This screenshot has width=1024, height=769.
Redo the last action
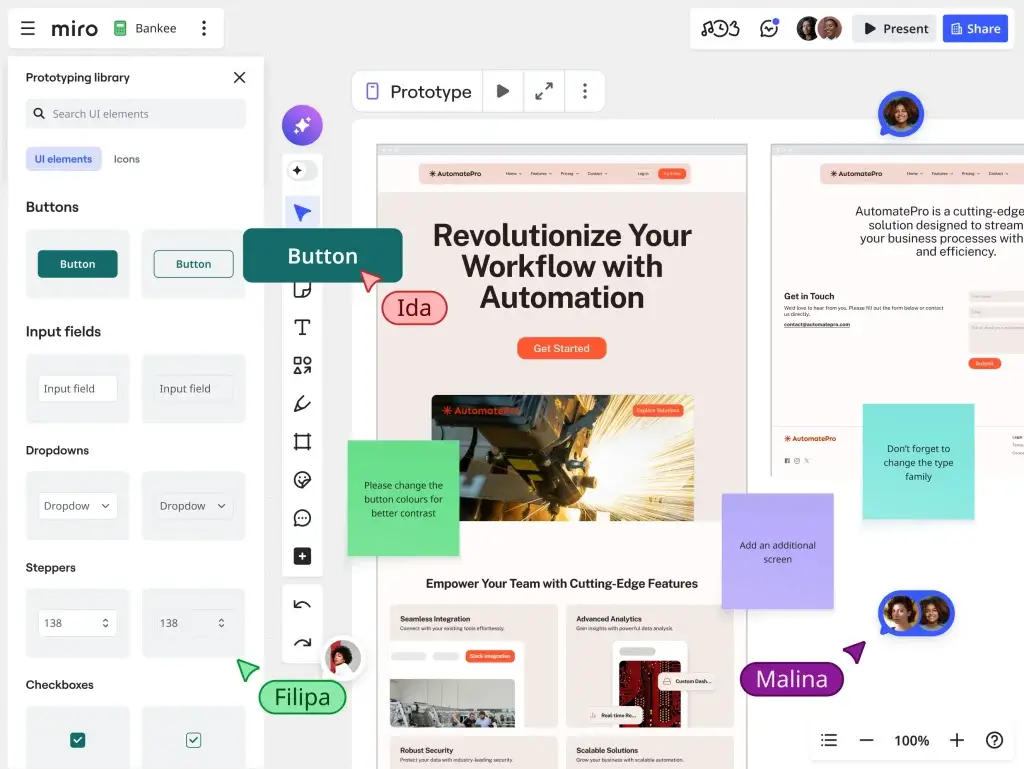click(302, 642)
